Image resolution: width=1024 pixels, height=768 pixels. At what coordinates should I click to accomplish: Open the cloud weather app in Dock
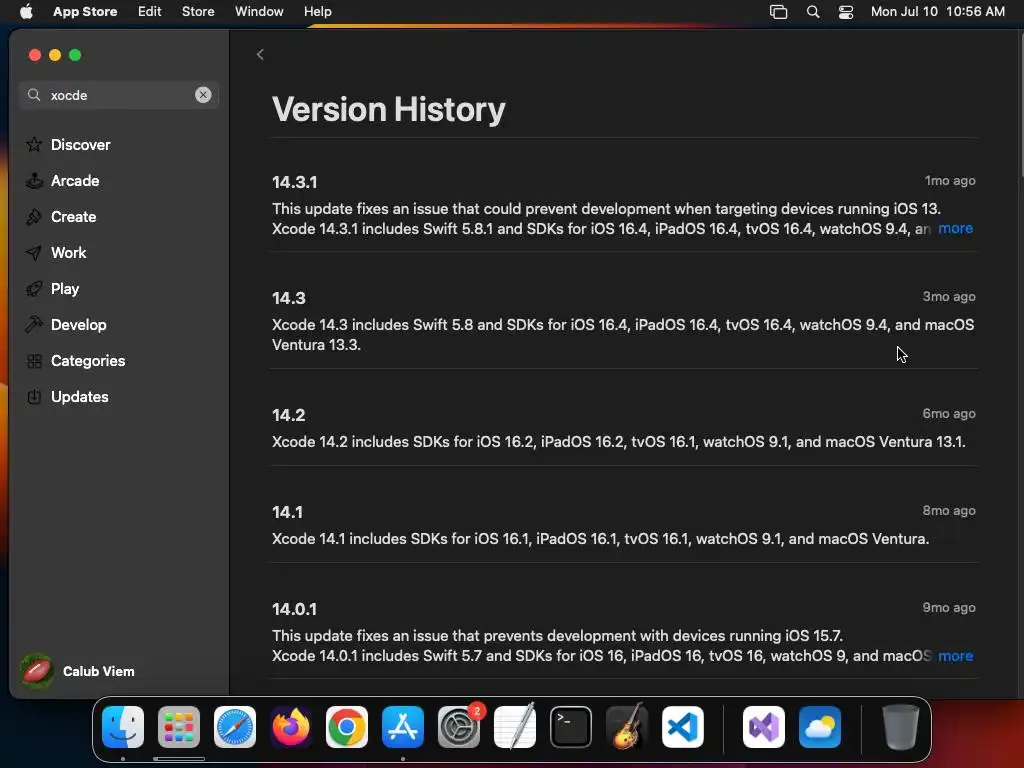pos(820,727)
